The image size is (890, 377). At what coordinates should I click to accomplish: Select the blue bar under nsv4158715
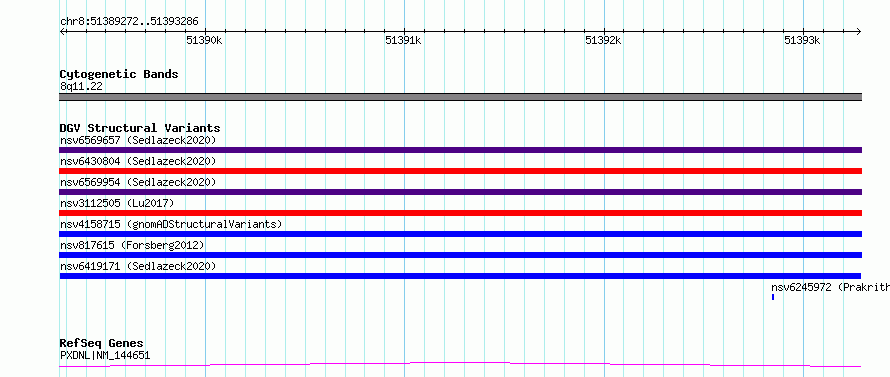pyautogui.click(x=461, y=234)
